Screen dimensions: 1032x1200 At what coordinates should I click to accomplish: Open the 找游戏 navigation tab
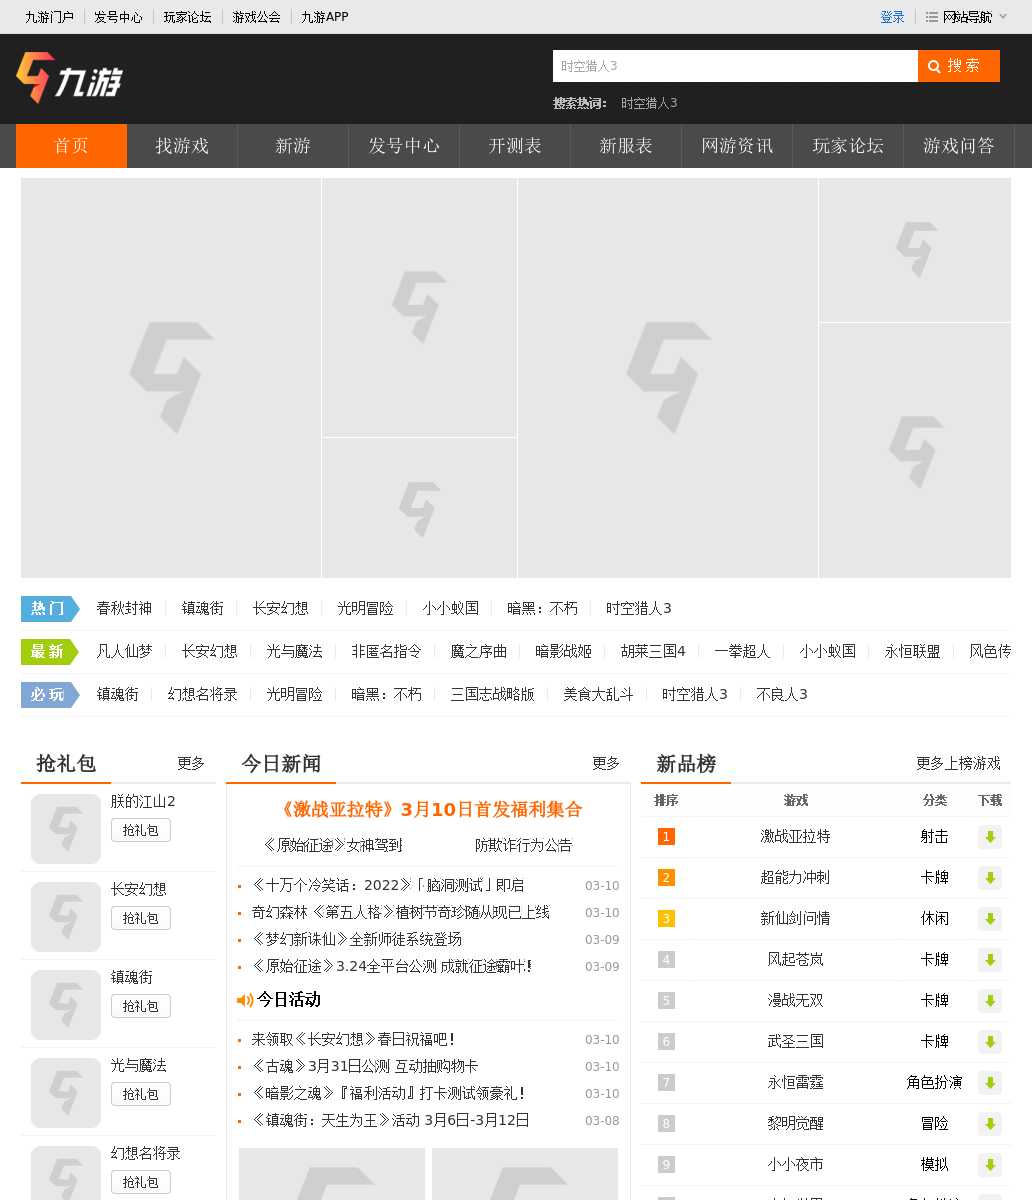click(x=182, y=146)
